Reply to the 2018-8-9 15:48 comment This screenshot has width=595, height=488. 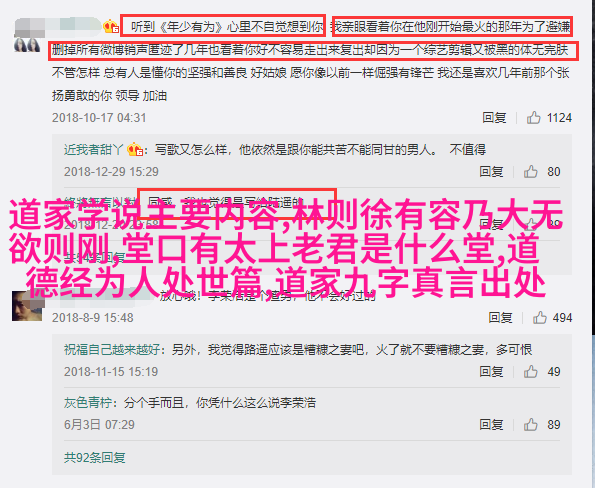click(500, 317)
